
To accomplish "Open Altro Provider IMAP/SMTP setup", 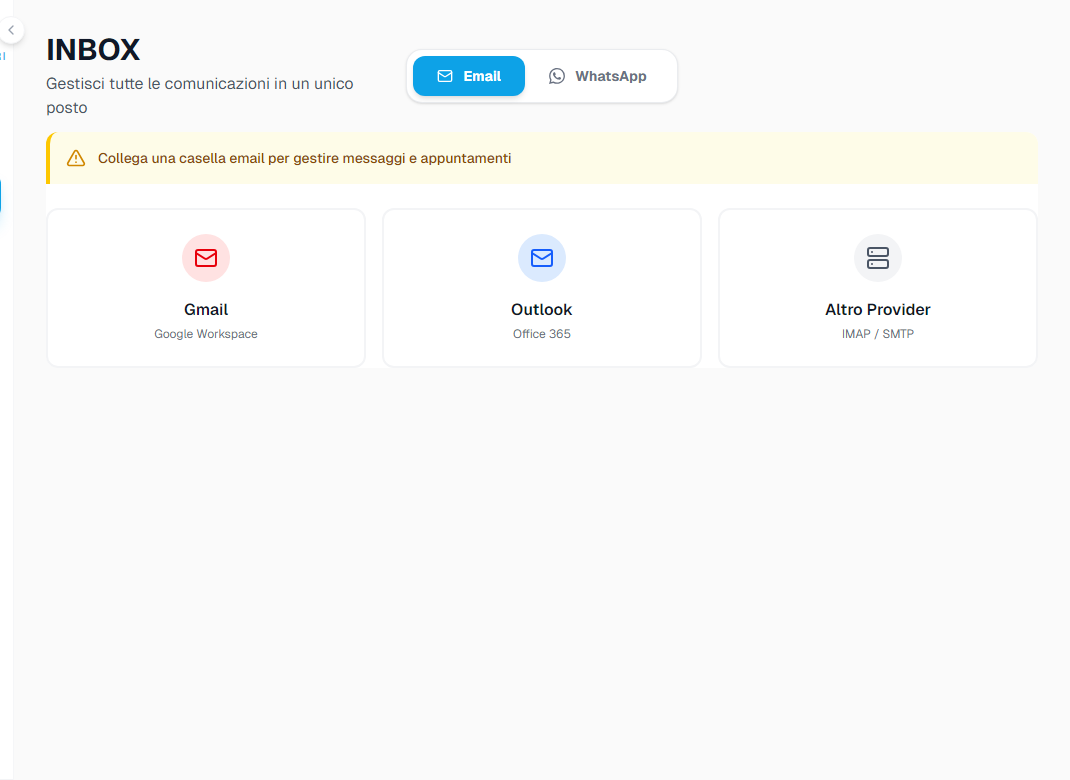I will coord(877,287).
